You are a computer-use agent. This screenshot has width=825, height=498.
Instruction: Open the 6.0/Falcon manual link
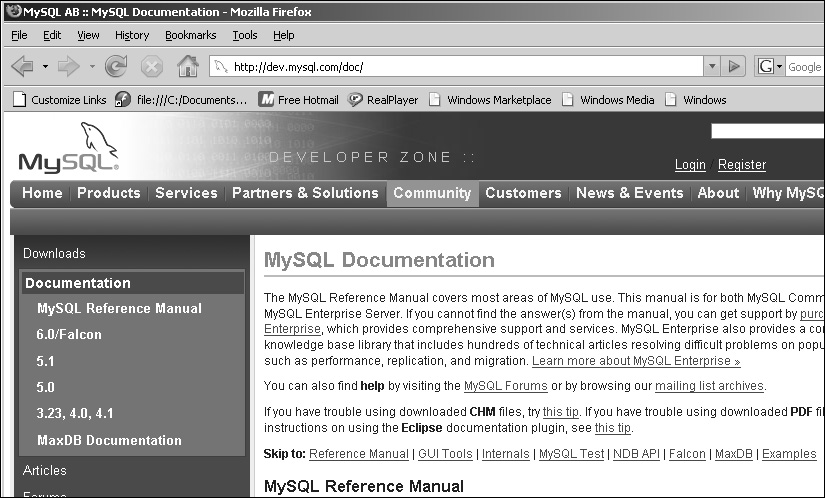69,334
